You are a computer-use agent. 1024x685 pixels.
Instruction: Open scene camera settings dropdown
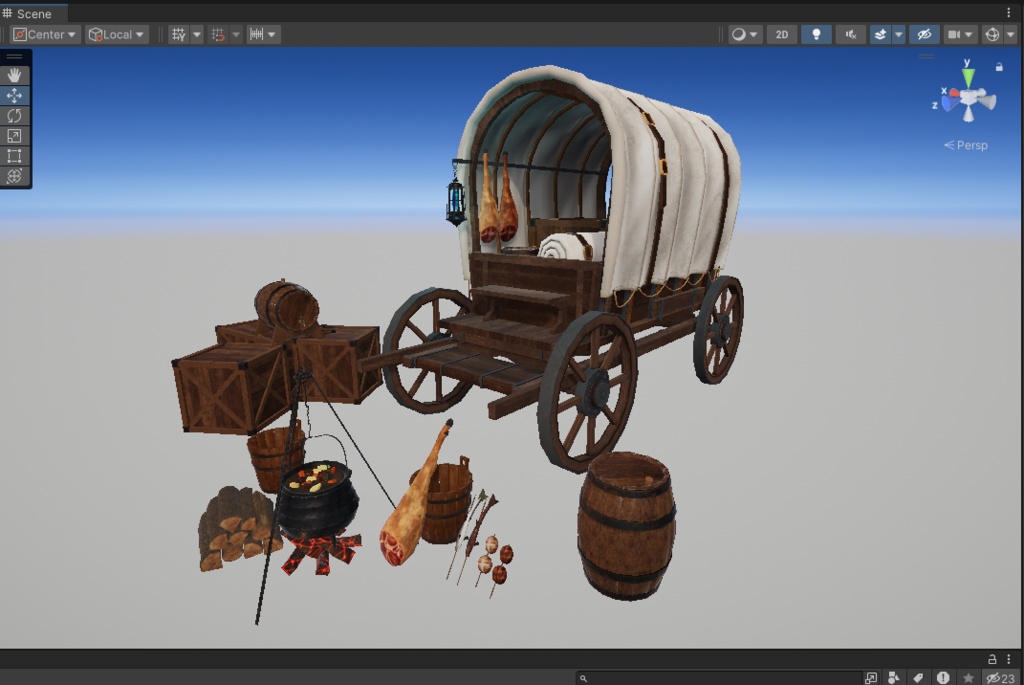(x=960, y=35)
